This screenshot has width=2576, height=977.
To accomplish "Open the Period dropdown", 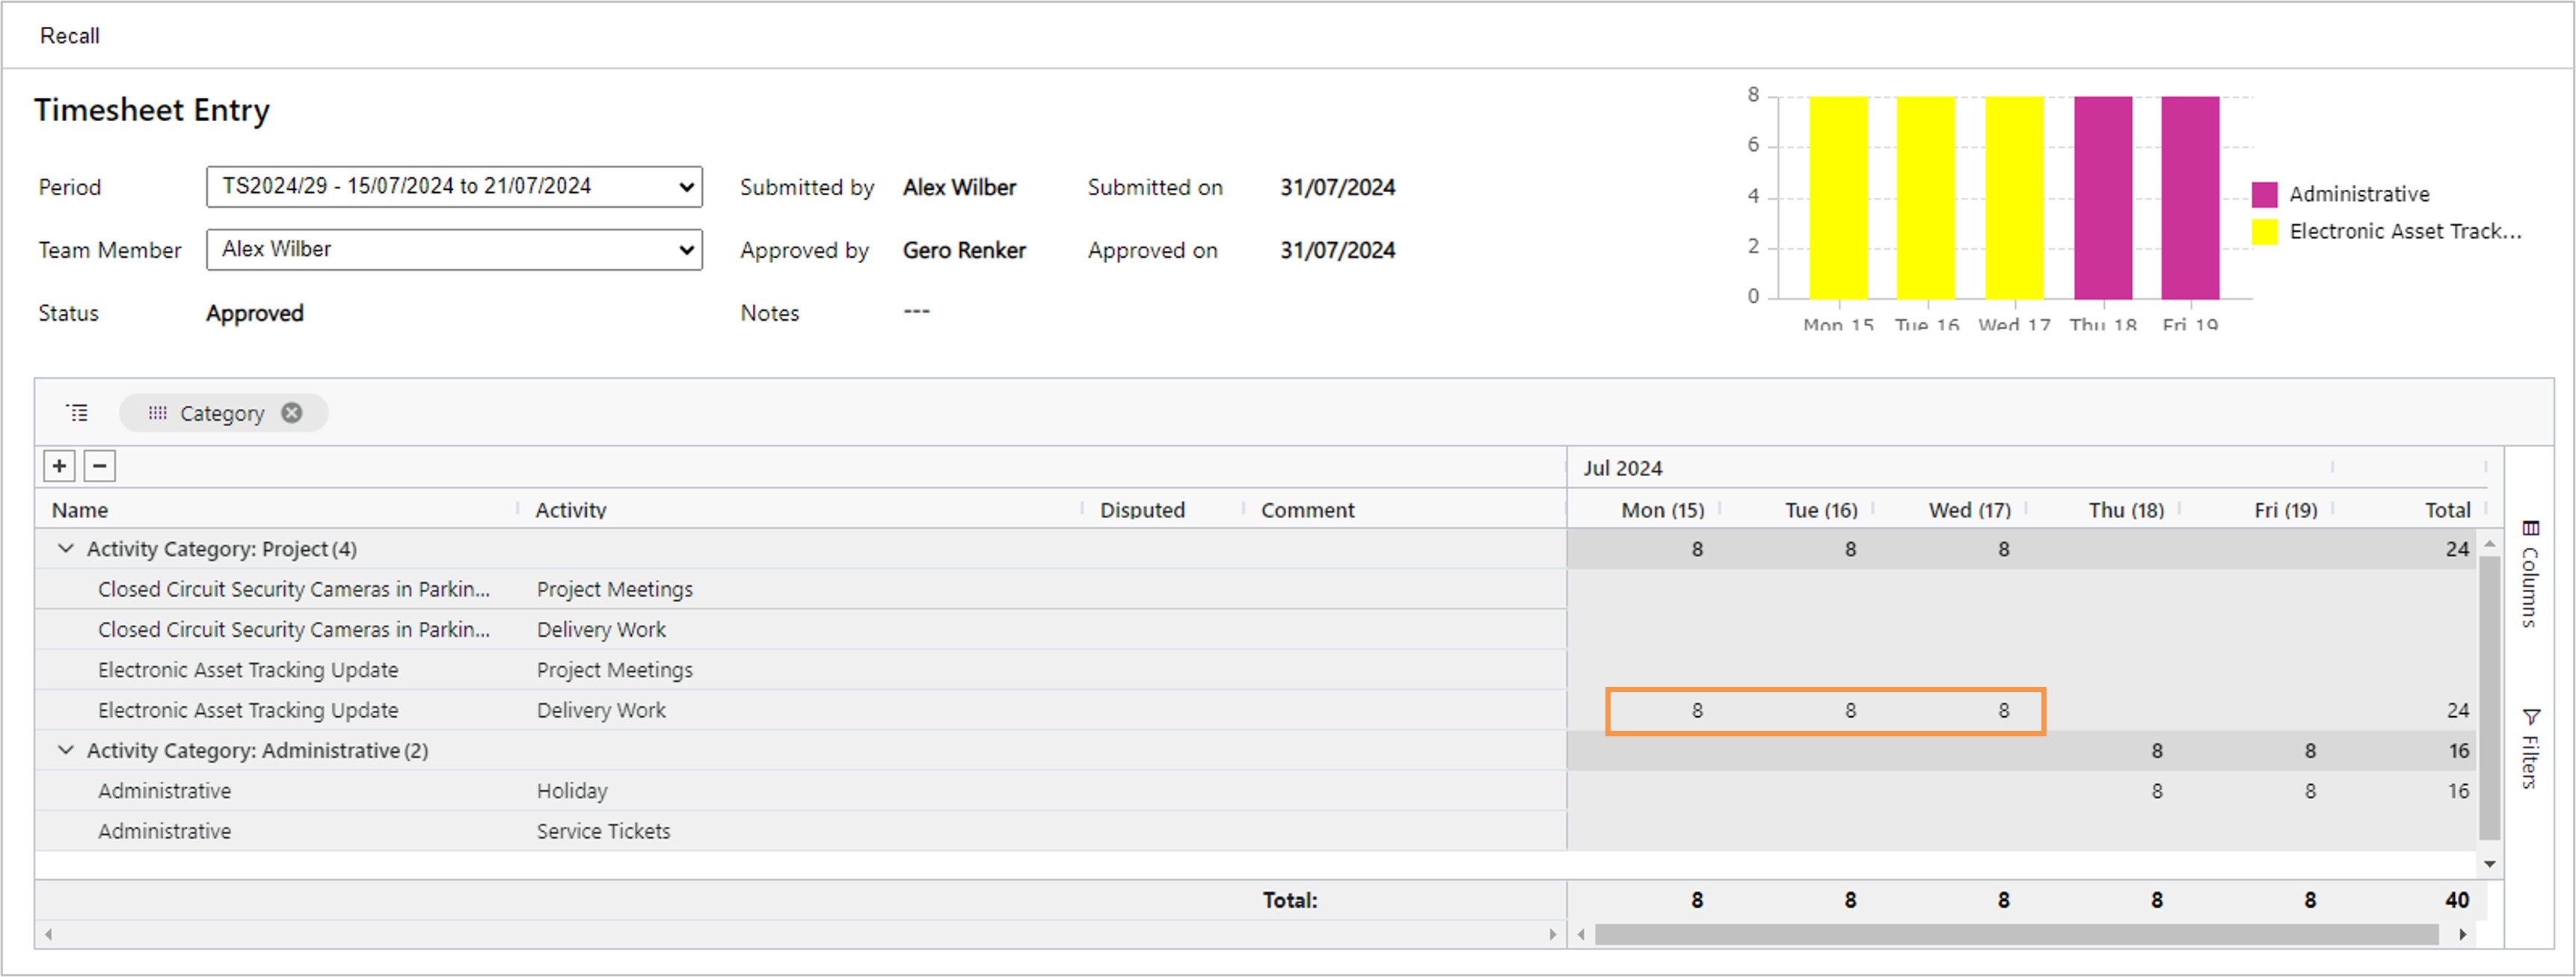I will (454, 187).
